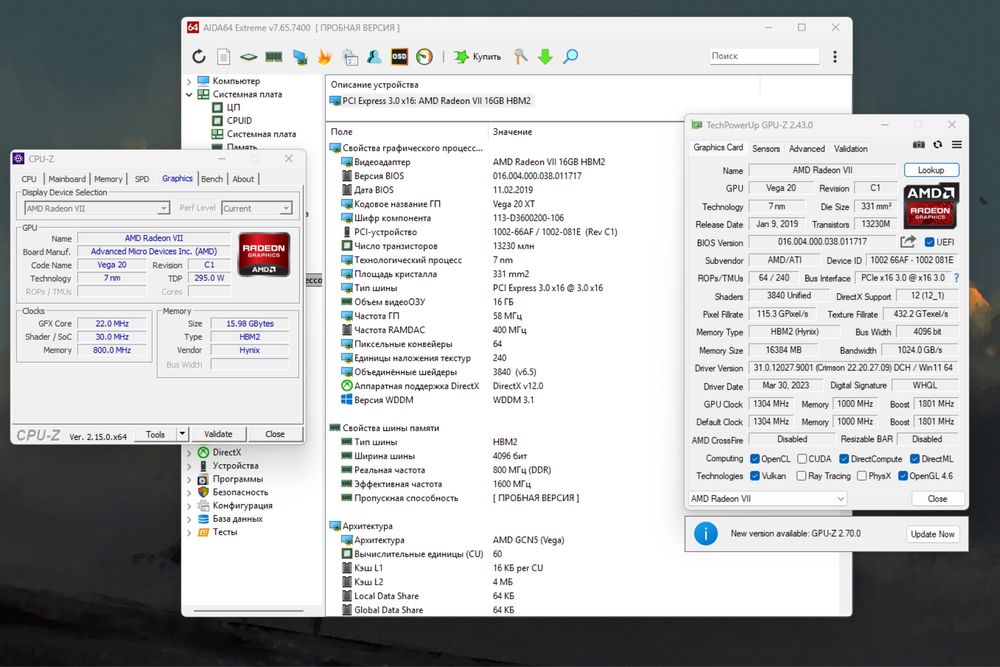
Task: Expand Программы node in AIDA64 tree
Action: 189,480
